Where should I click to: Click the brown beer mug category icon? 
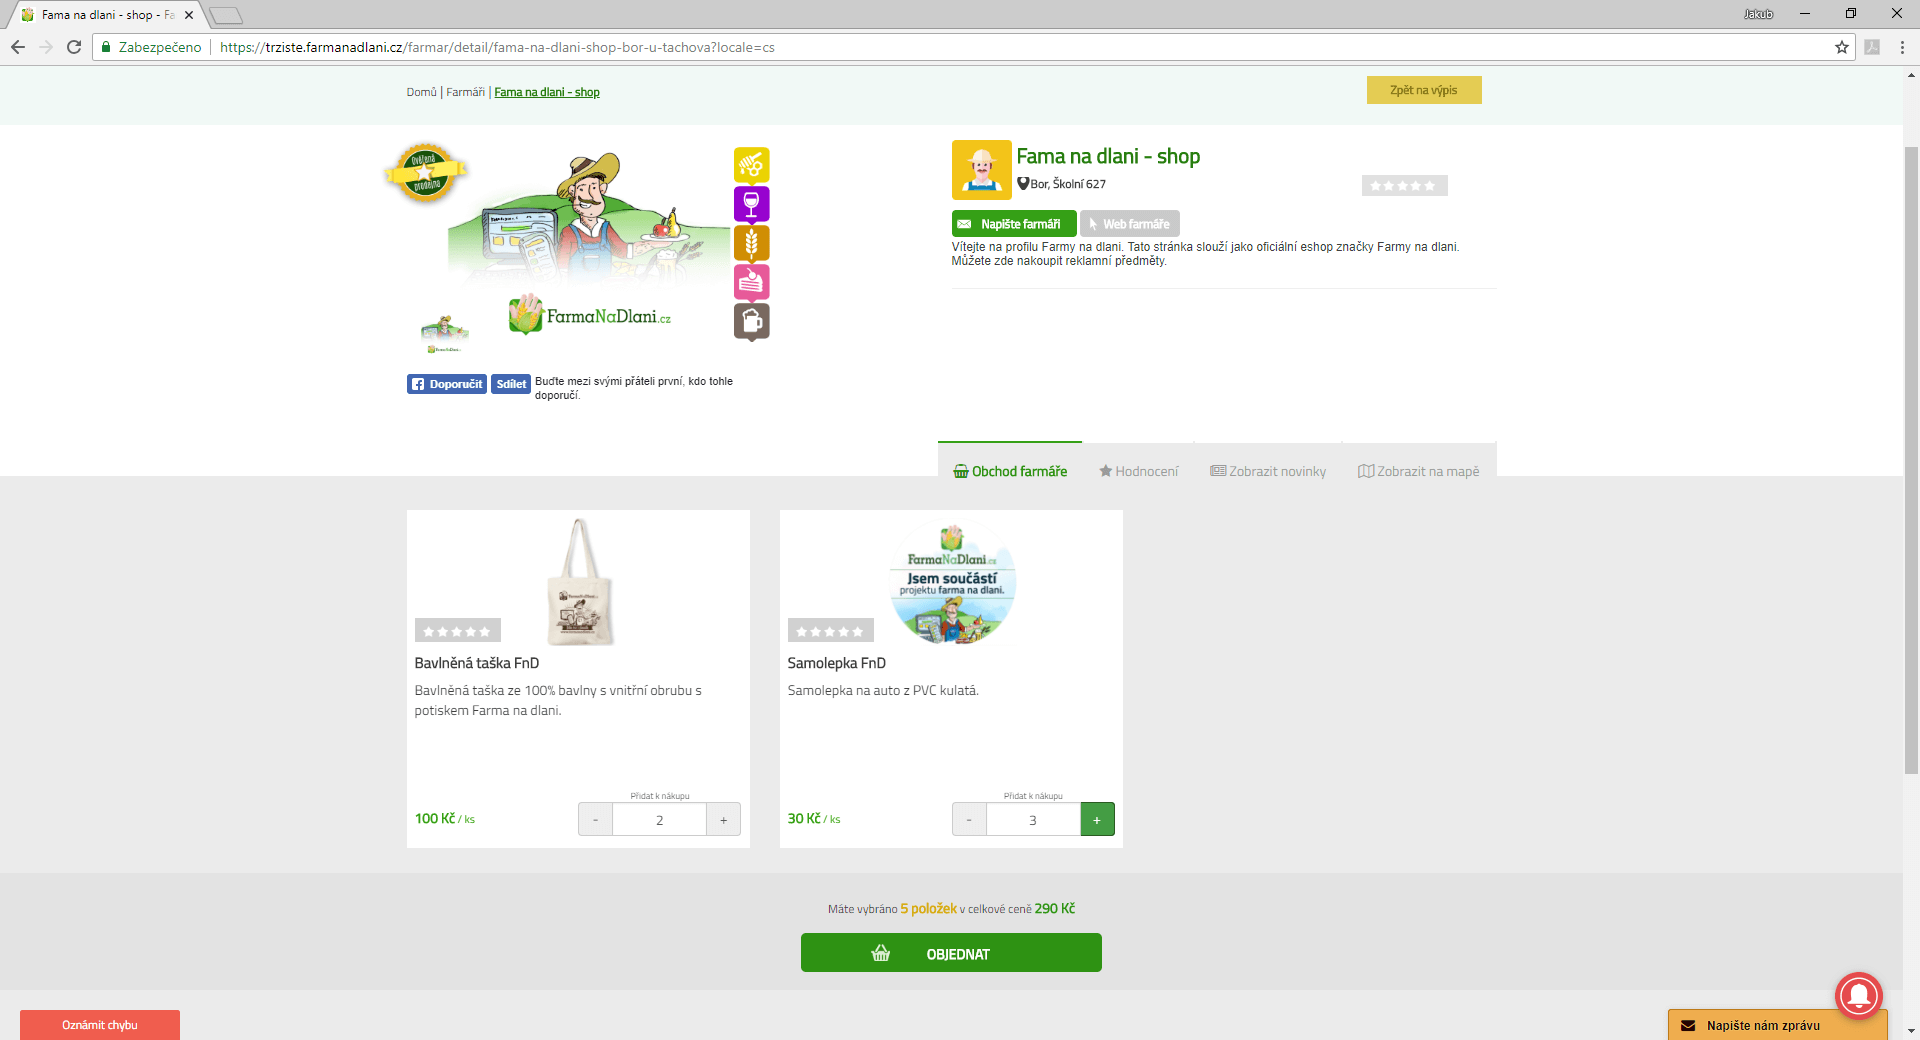(751, 321)
